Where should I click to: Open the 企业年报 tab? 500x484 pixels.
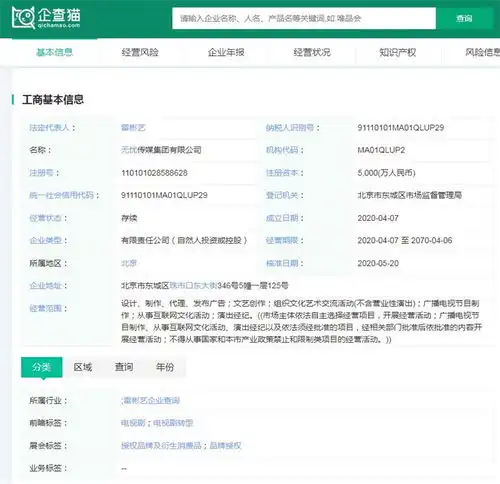point(226,52)
